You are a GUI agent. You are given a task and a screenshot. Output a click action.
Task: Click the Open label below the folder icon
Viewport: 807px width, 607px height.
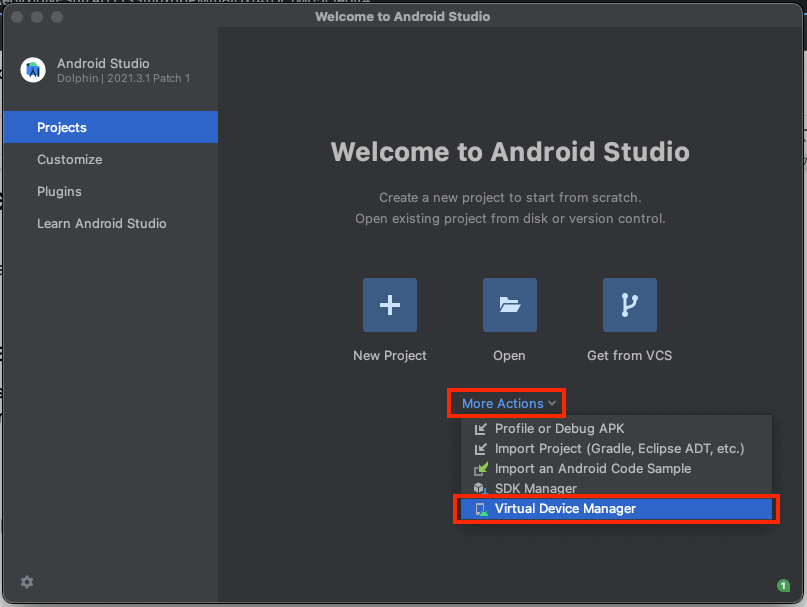coord(509,355)
